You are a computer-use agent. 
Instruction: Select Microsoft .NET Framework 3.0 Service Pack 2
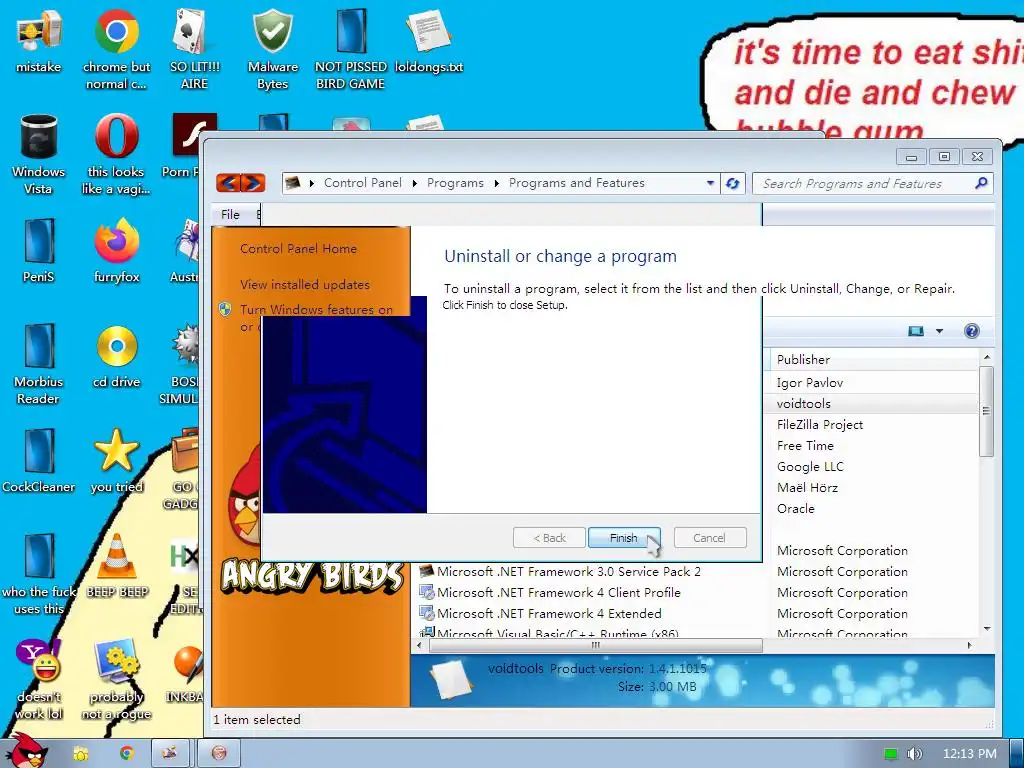(x=568, y=571)
